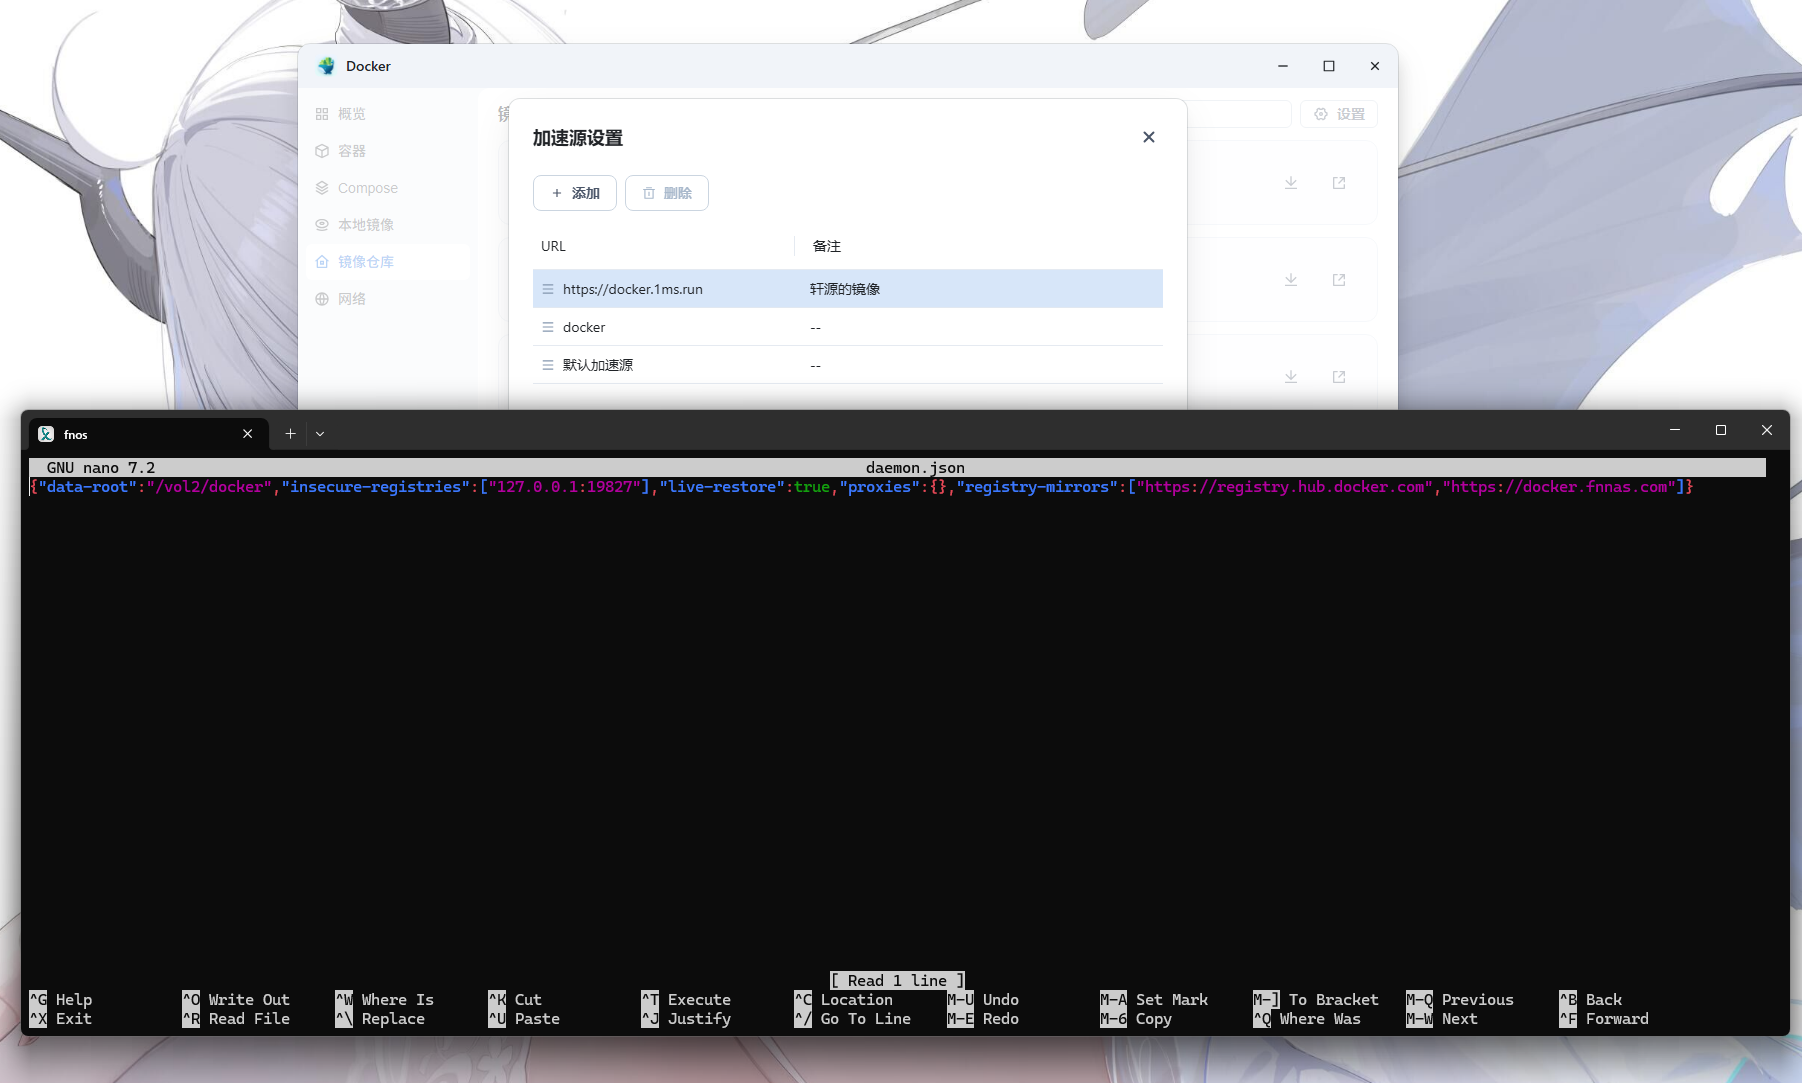Click the drag handle of 默认加速源 row
Screen dimensions: 1802x1083
click(548, 365)
